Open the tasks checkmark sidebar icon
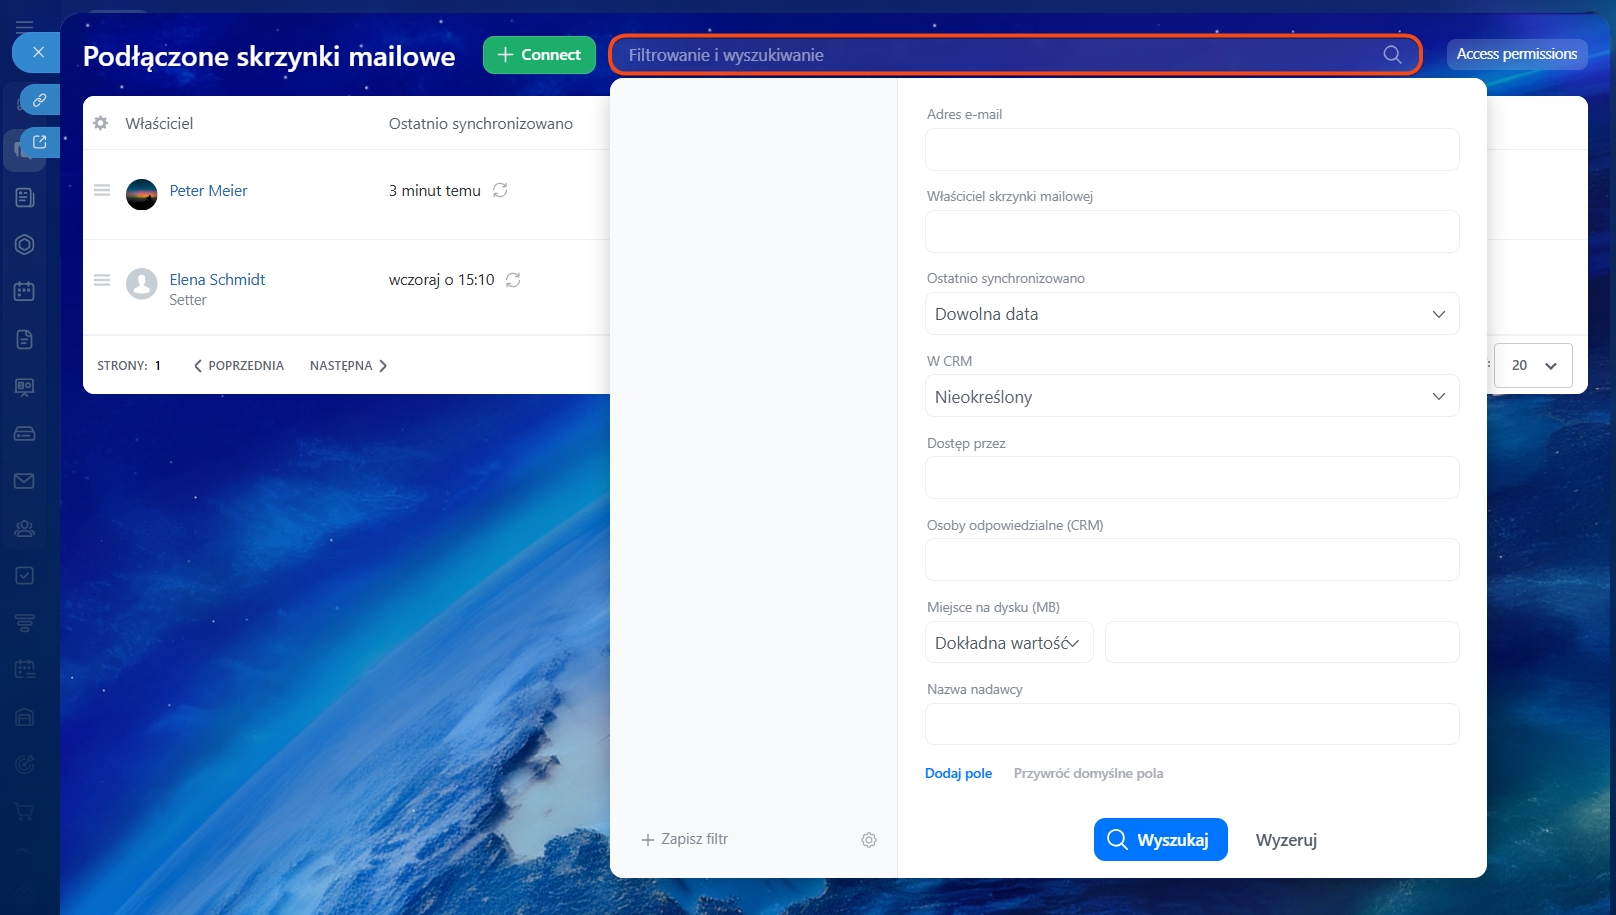 (x=25, y=575)
